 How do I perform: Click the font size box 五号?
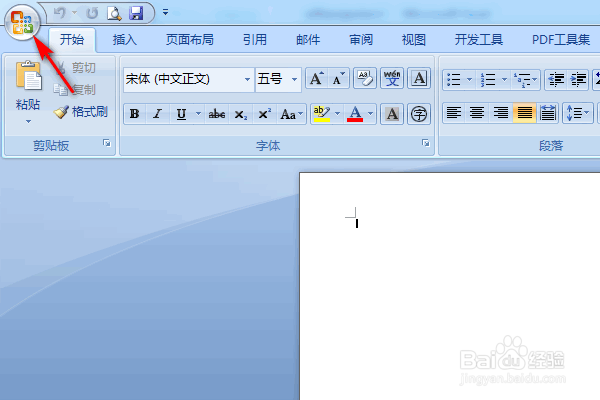point(272,79)
